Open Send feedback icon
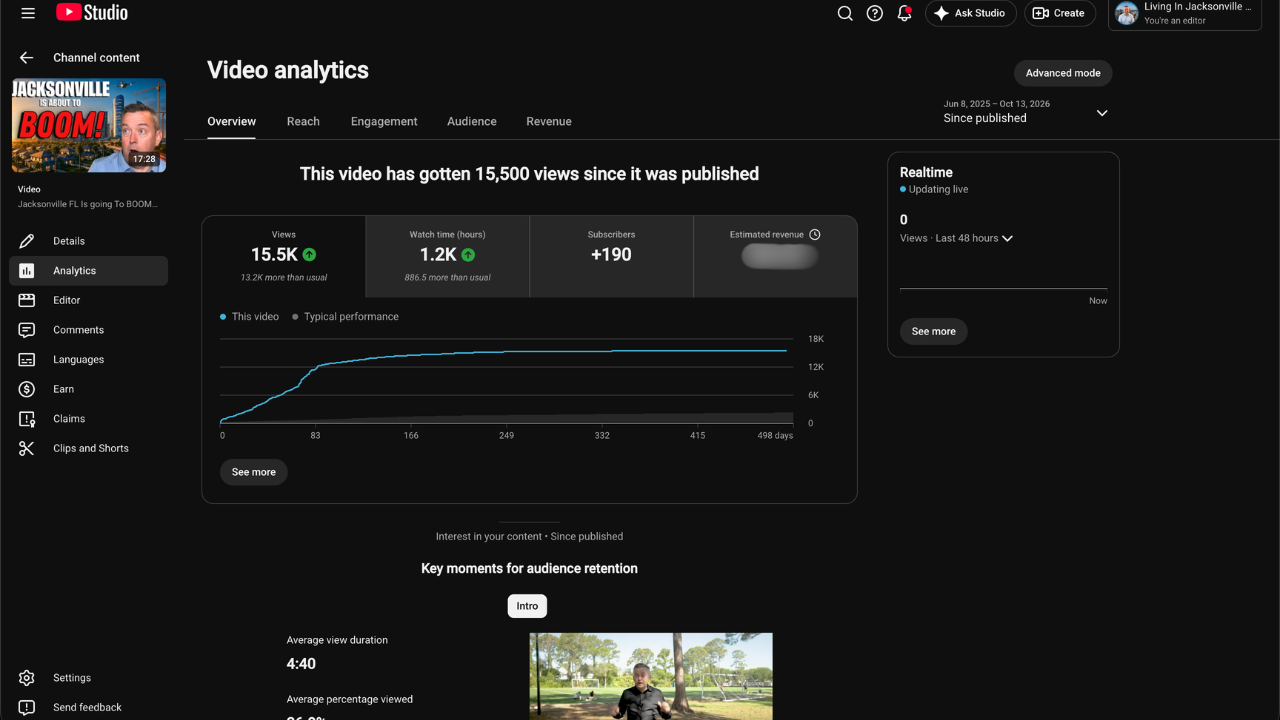1280x720 pixels. pos(27,707)
